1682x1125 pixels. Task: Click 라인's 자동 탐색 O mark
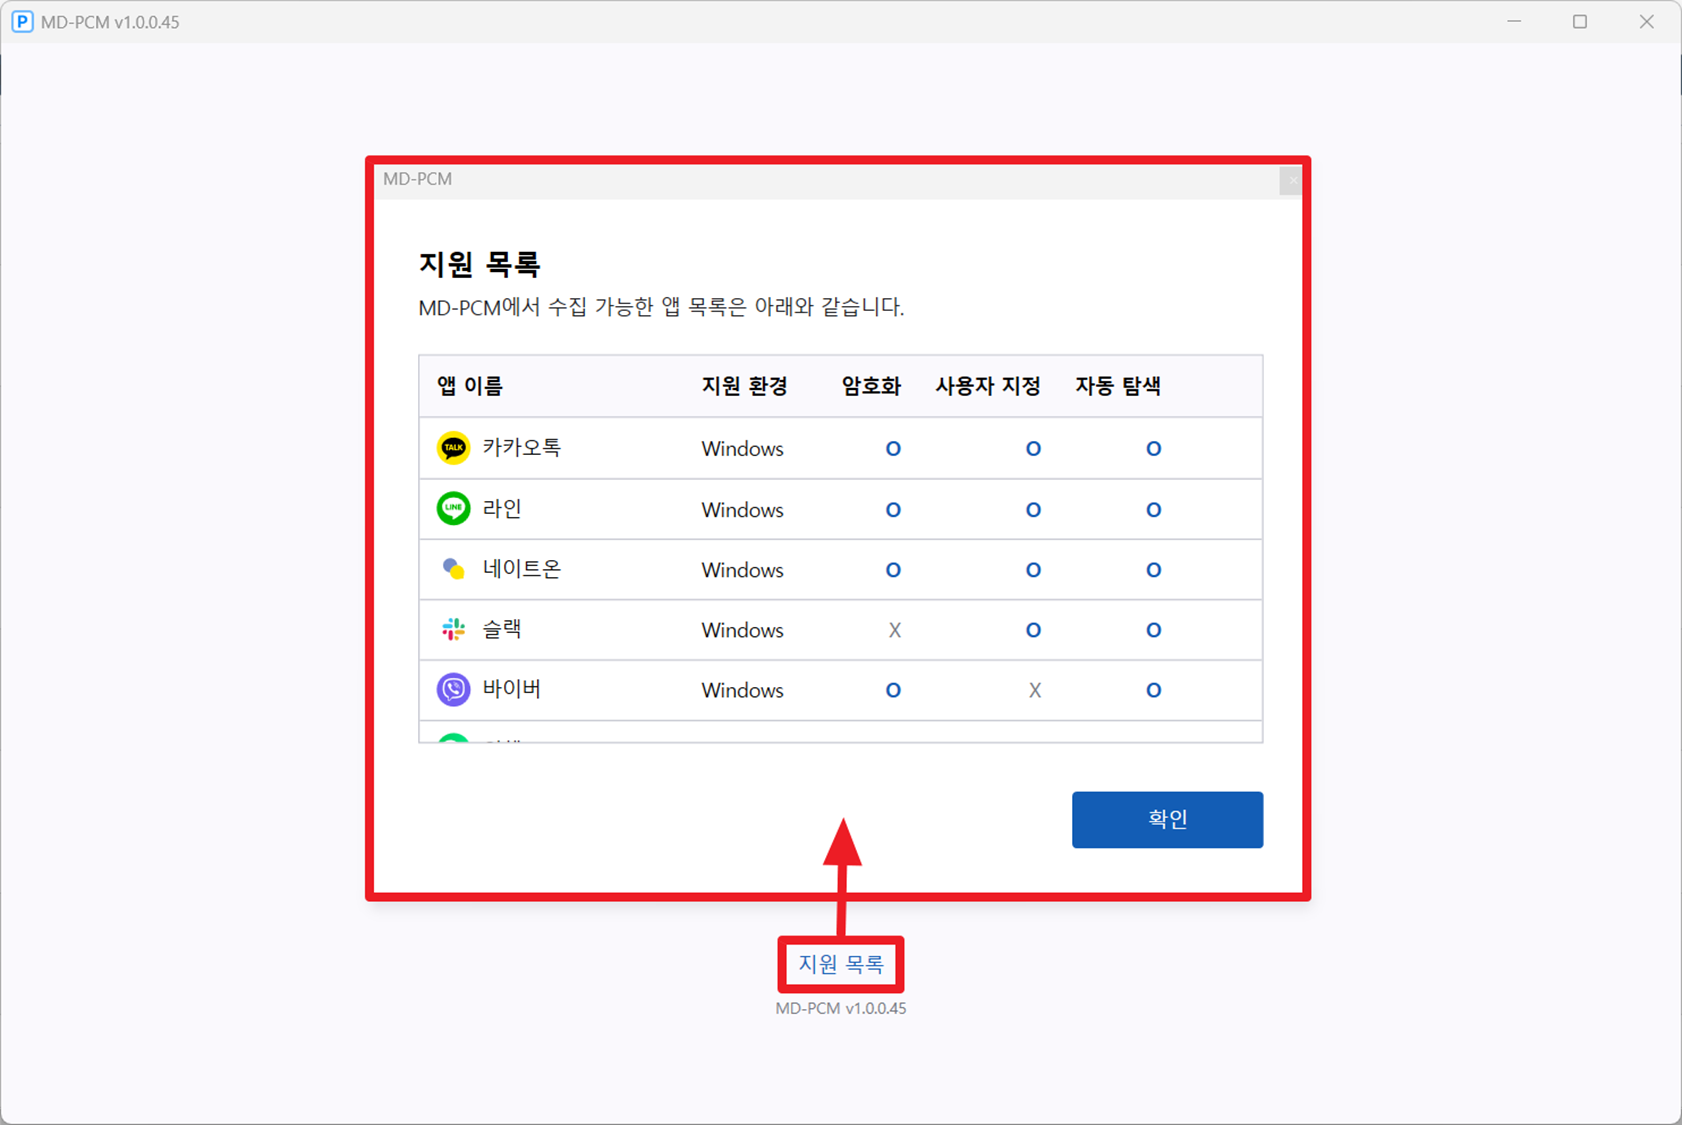[1153, 510]
